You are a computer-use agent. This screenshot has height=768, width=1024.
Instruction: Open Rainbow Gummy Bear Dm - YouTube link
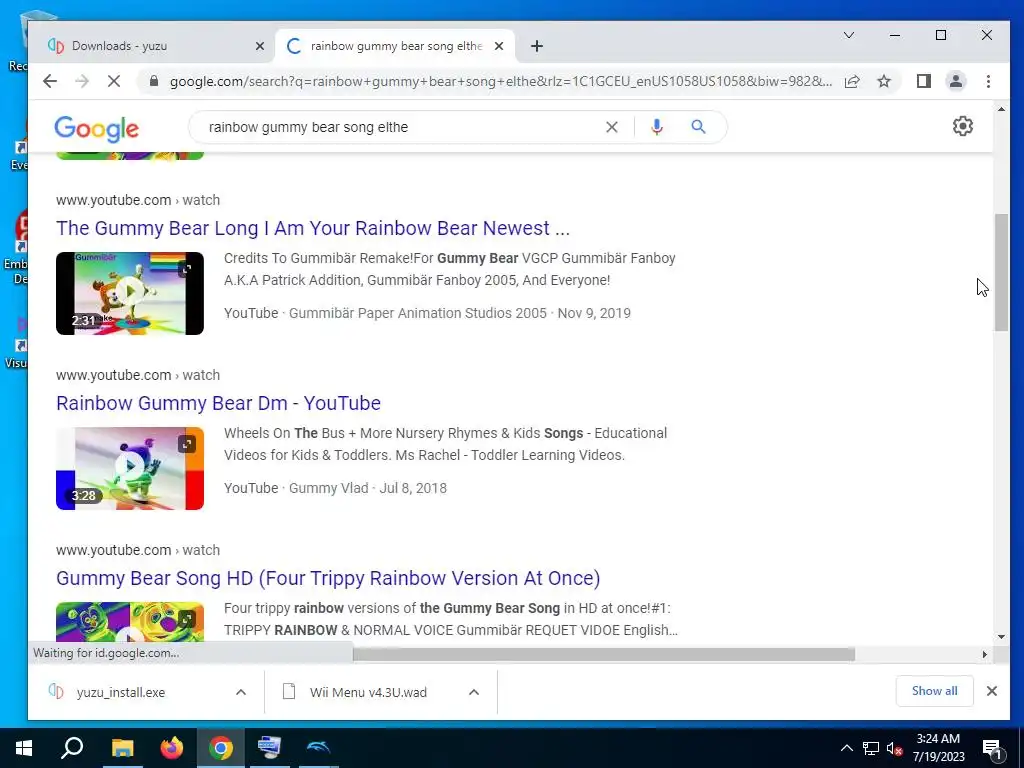tap(218, 403)
